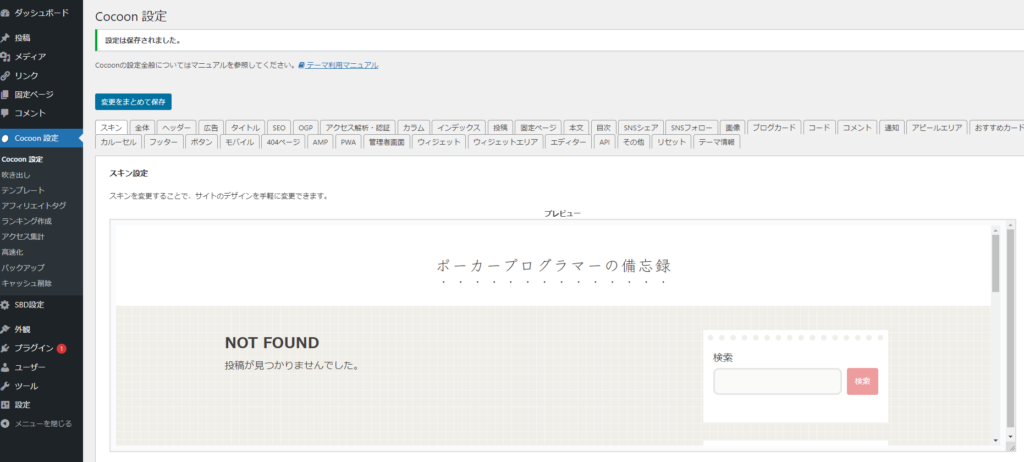This screenshot has height=462, width=1024.
Task: Open ランキング作成 in the Cocoon submenu
Action: 26,221
